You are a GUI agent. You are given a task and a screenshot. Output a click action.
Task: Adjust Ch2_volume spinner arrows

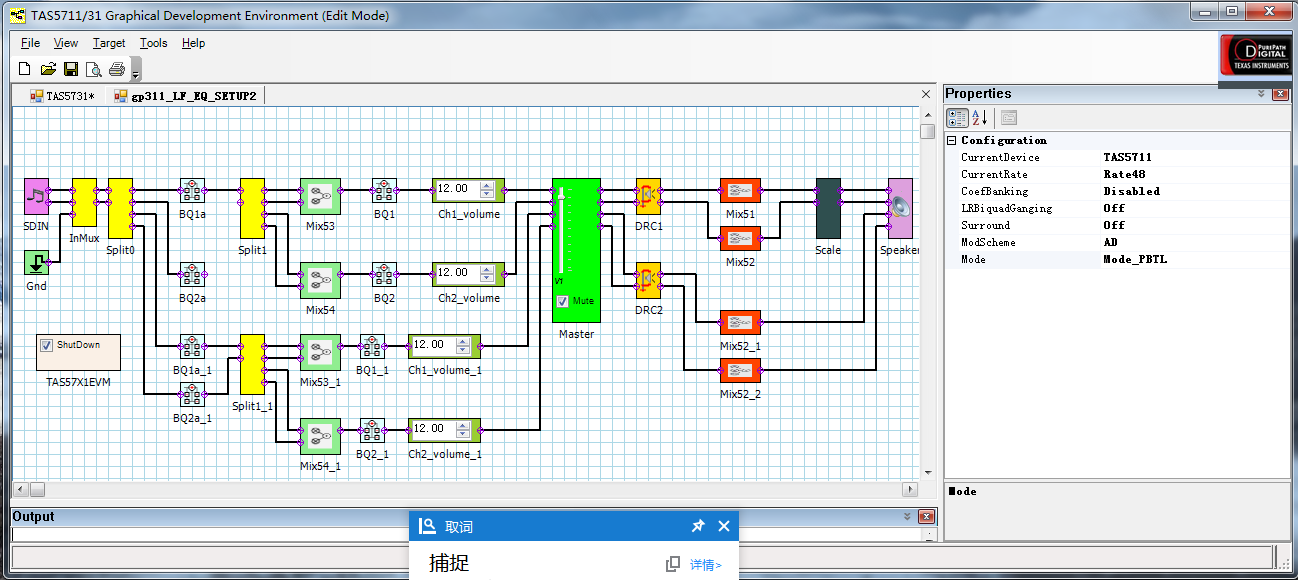[487, 272]
